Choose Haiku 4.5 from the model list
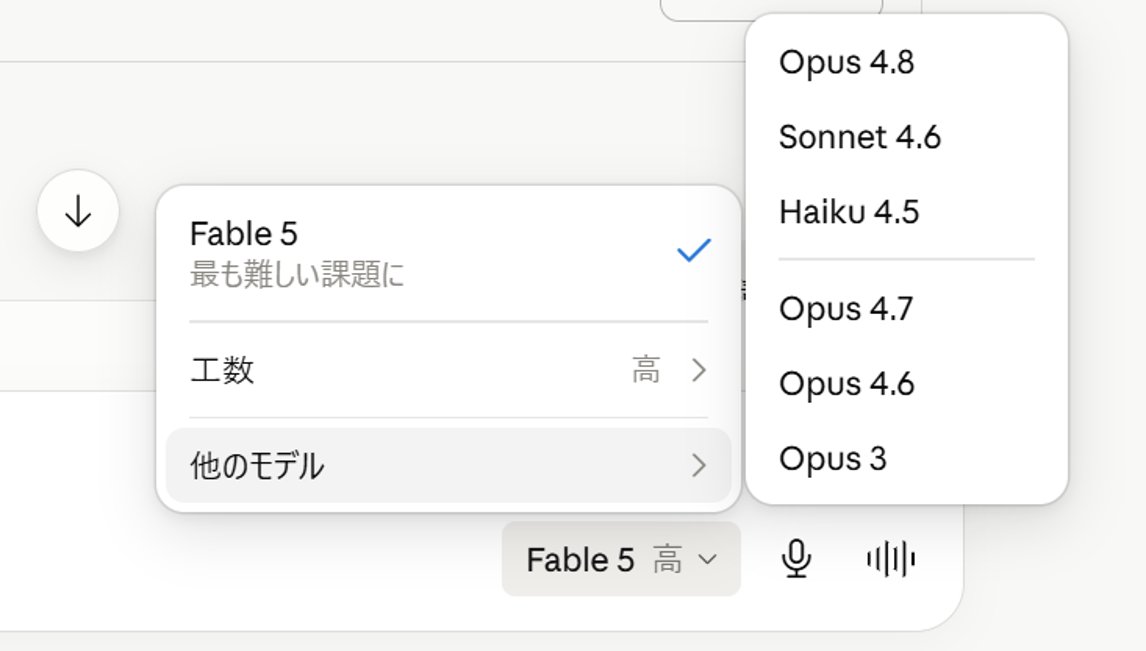This screenshot has height=651, width=1146. coord(906,212)
